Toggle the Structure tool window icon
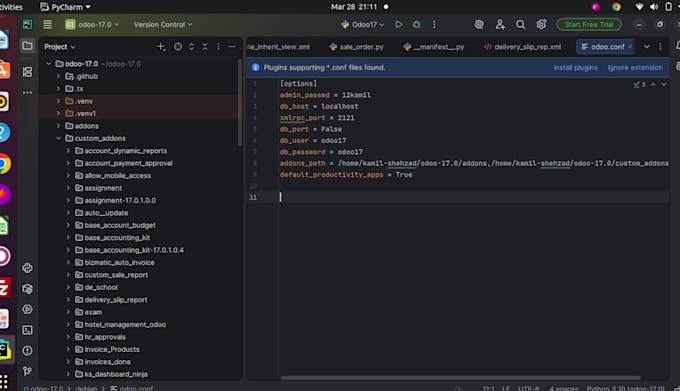This screenshot has height=391, width=680. click(27, 72)
